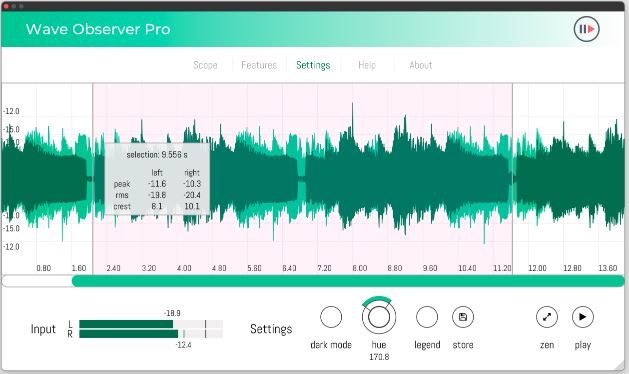Click the hue knob
This screenshot has width=629, height=374.
379,317
